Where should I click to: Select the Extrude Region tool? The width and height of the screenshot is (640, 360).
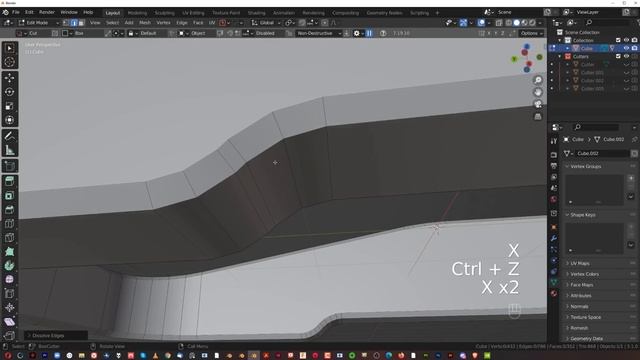pyautogui.click(x=9, y=181)
